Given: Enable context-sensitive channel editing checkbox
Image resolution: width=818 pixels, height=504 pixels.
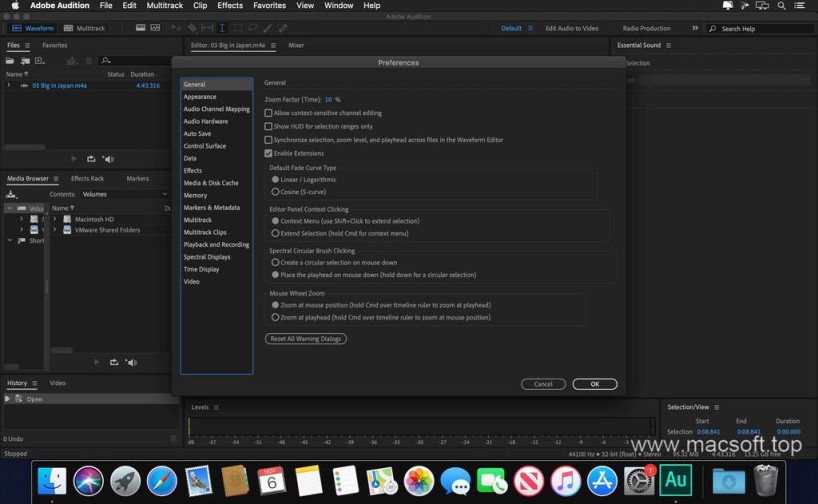Looking at the screenshot, I should (x=268, y=113).
